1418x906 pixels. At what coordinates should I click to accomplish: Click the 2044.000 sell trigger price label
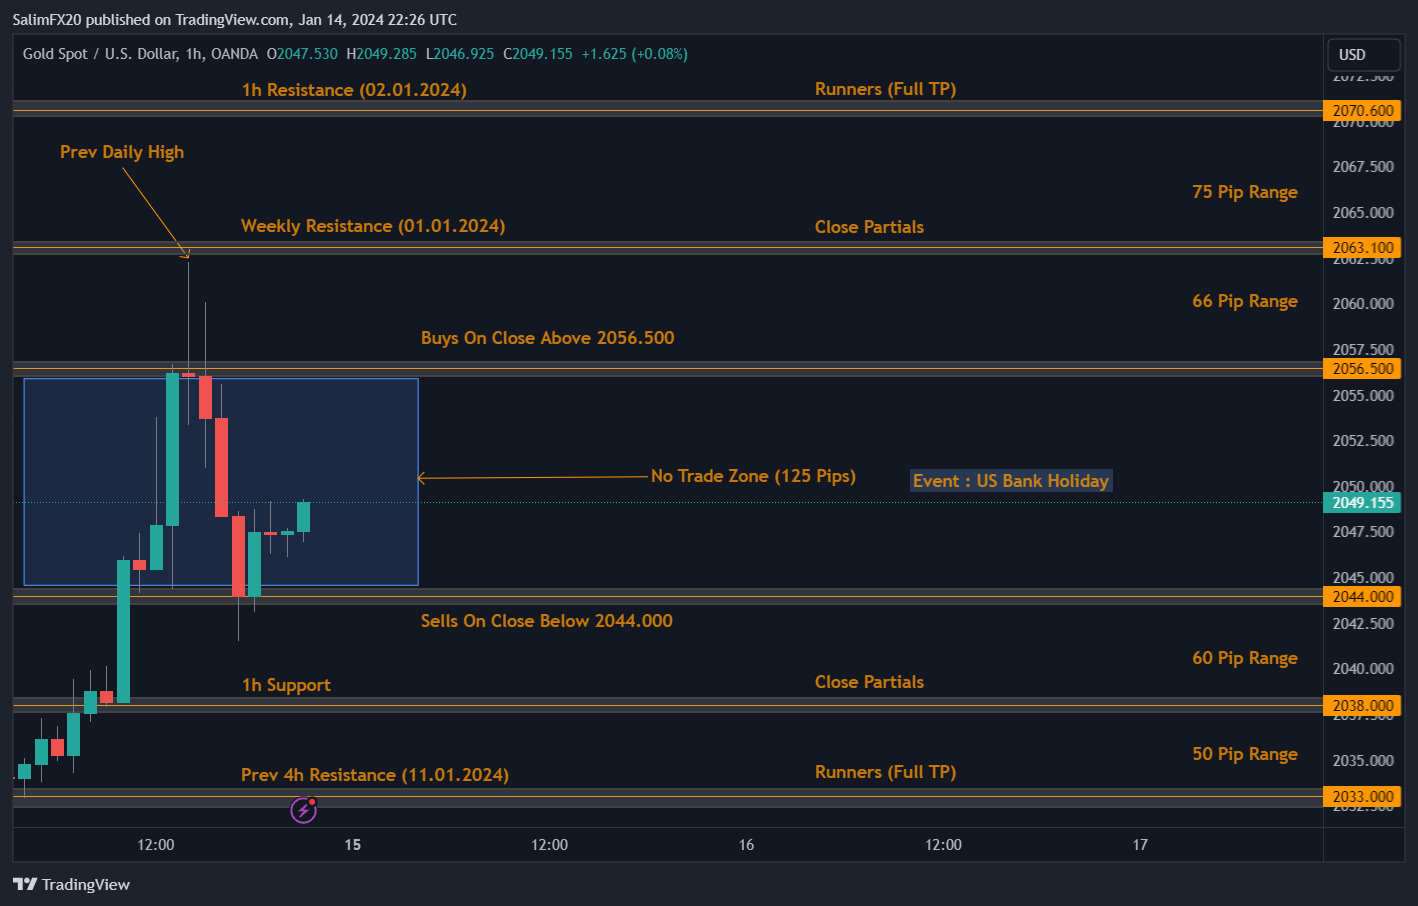coord(1362,596)
